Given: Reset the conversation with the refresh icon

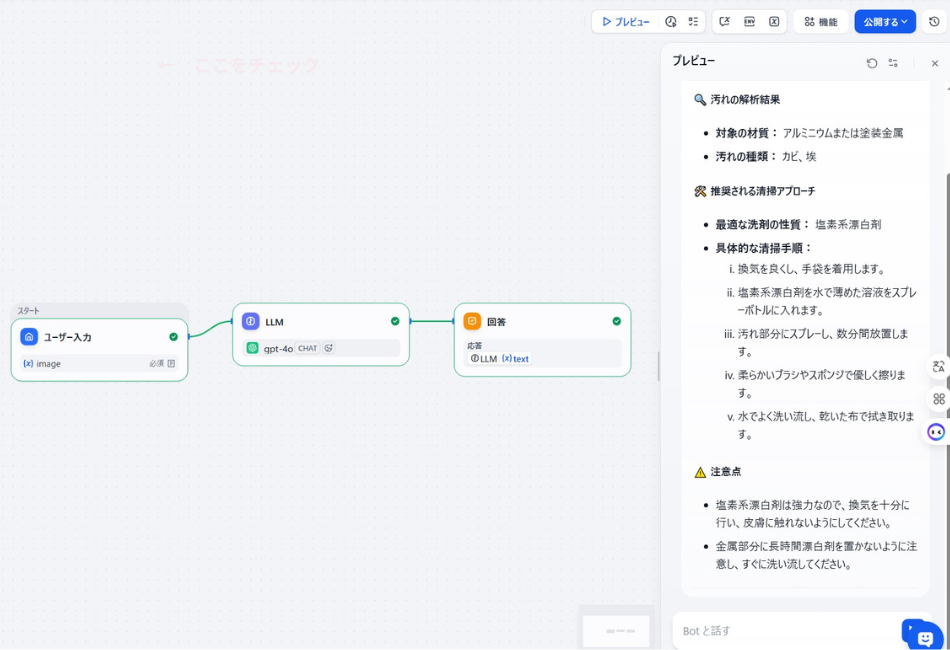Looking at the screenshot, I should point(871,62).
